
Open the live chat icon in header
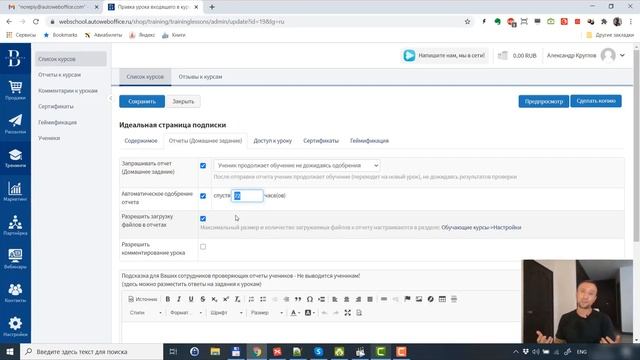coord(409,56)
